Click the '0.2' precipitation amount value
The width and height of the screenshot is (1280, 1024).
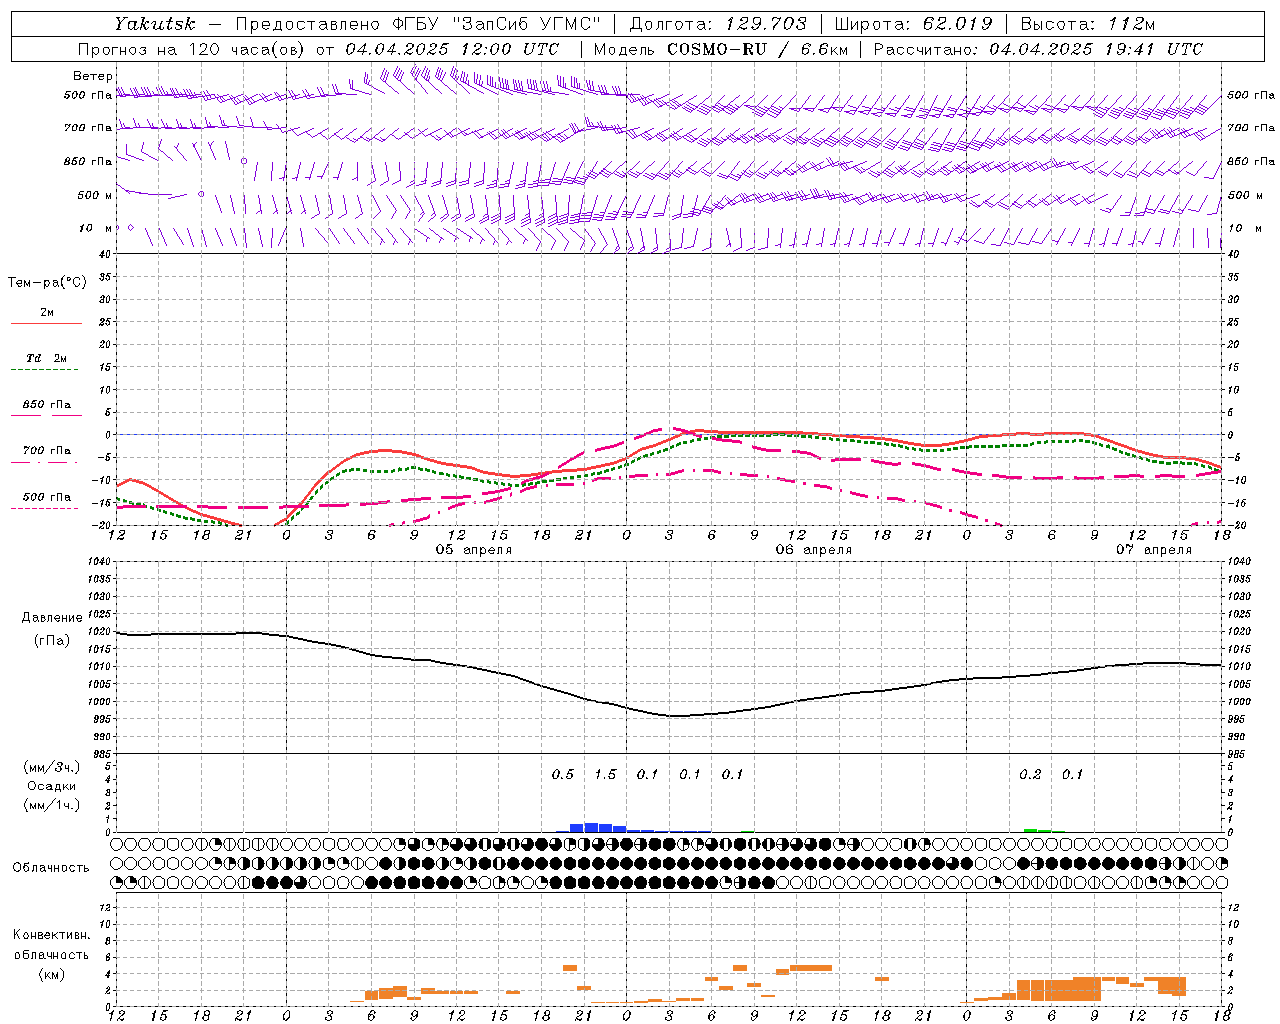point(1030,774)
